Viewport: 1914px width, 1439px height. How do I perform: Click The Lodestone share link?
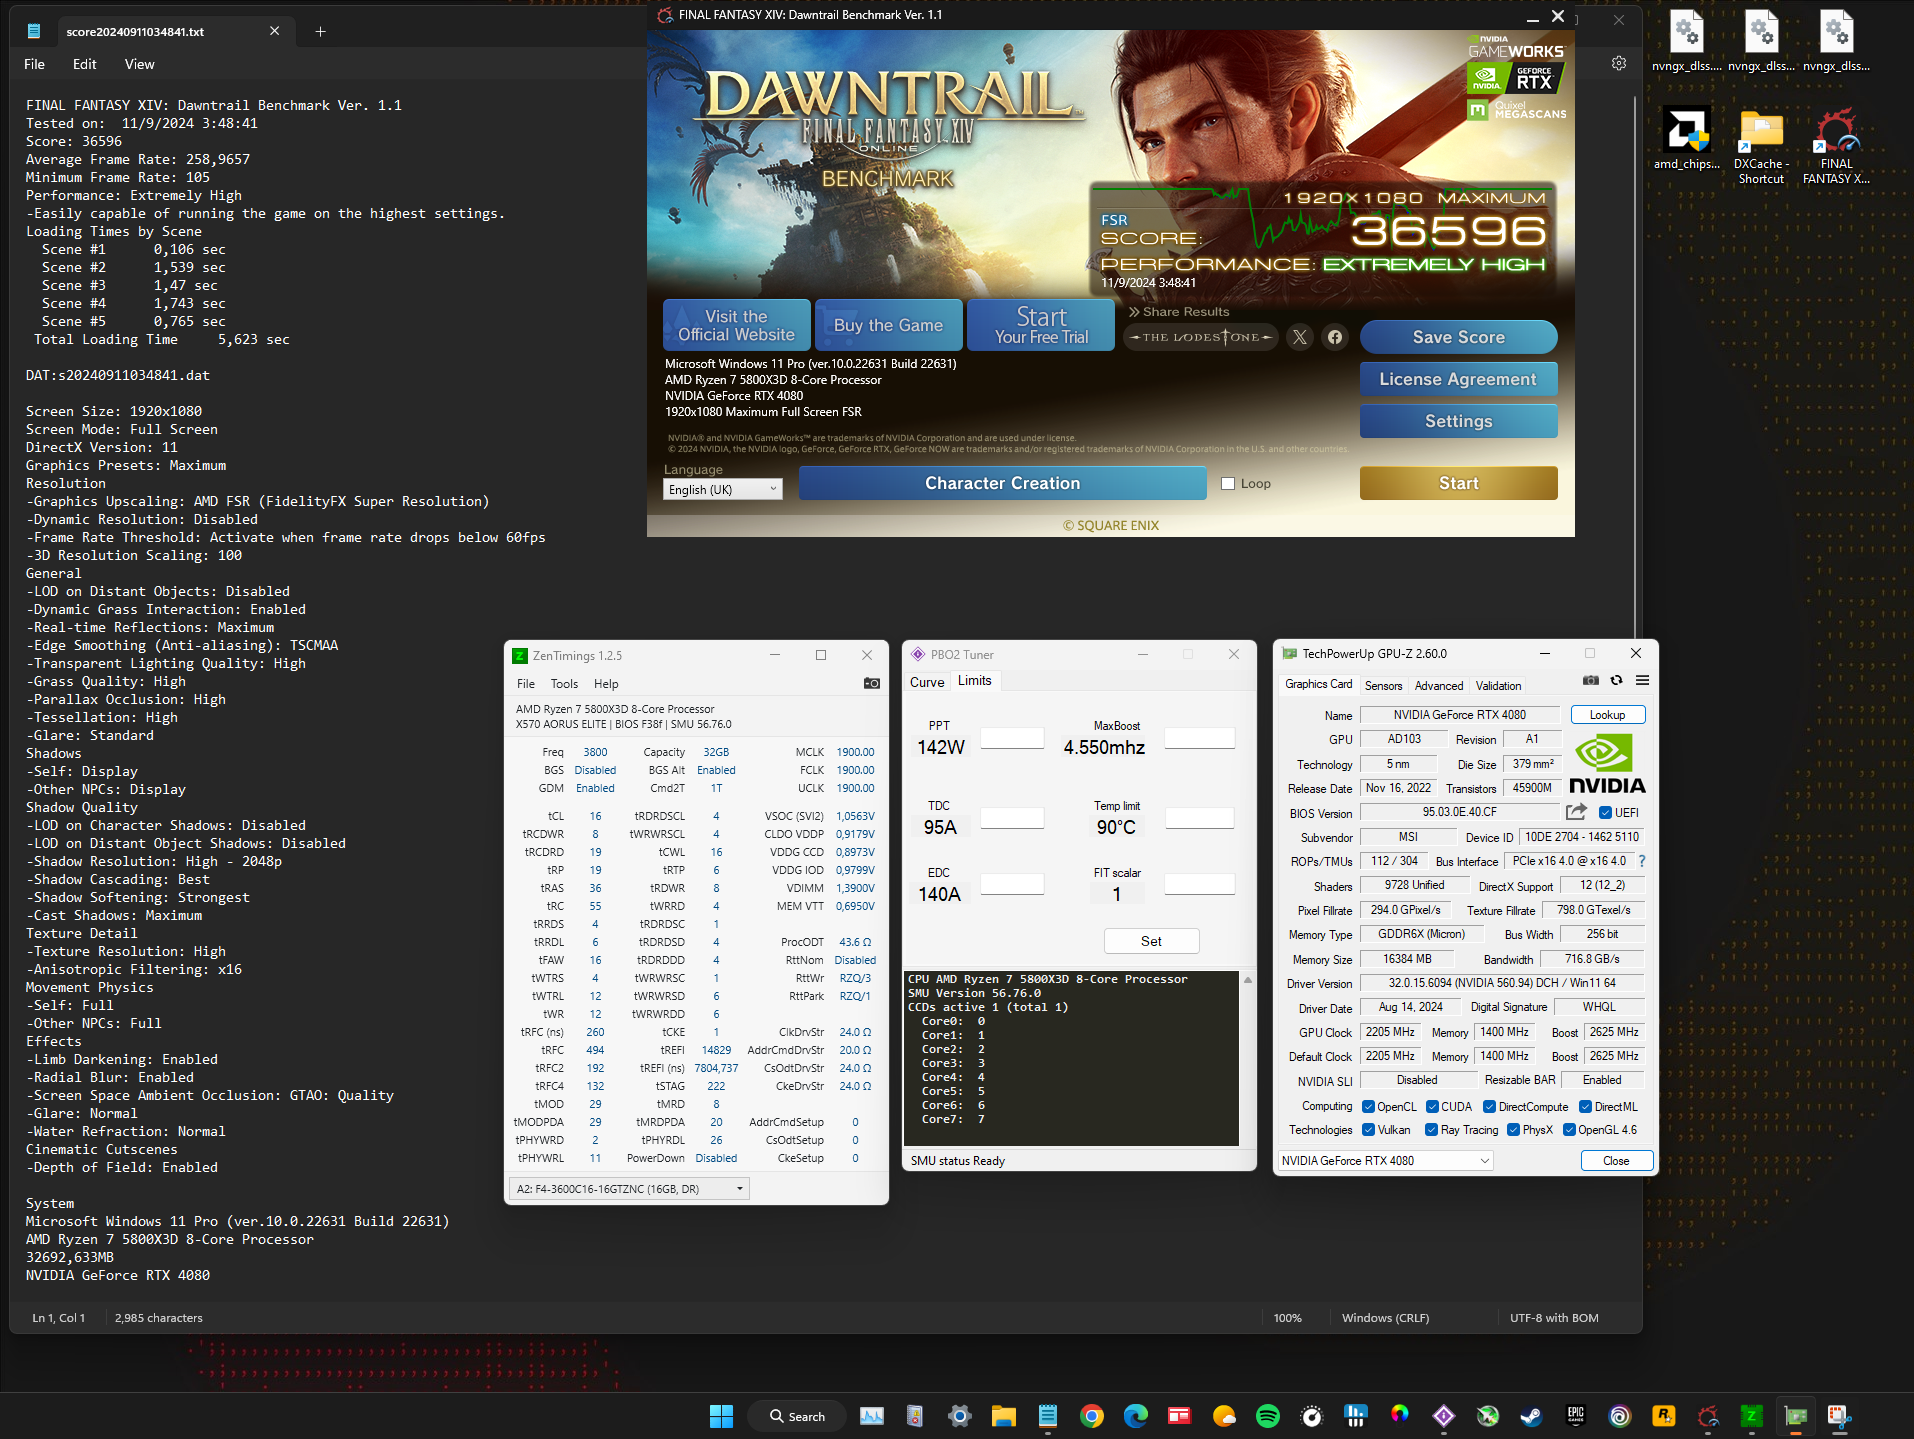click(x=1200, y=338)
